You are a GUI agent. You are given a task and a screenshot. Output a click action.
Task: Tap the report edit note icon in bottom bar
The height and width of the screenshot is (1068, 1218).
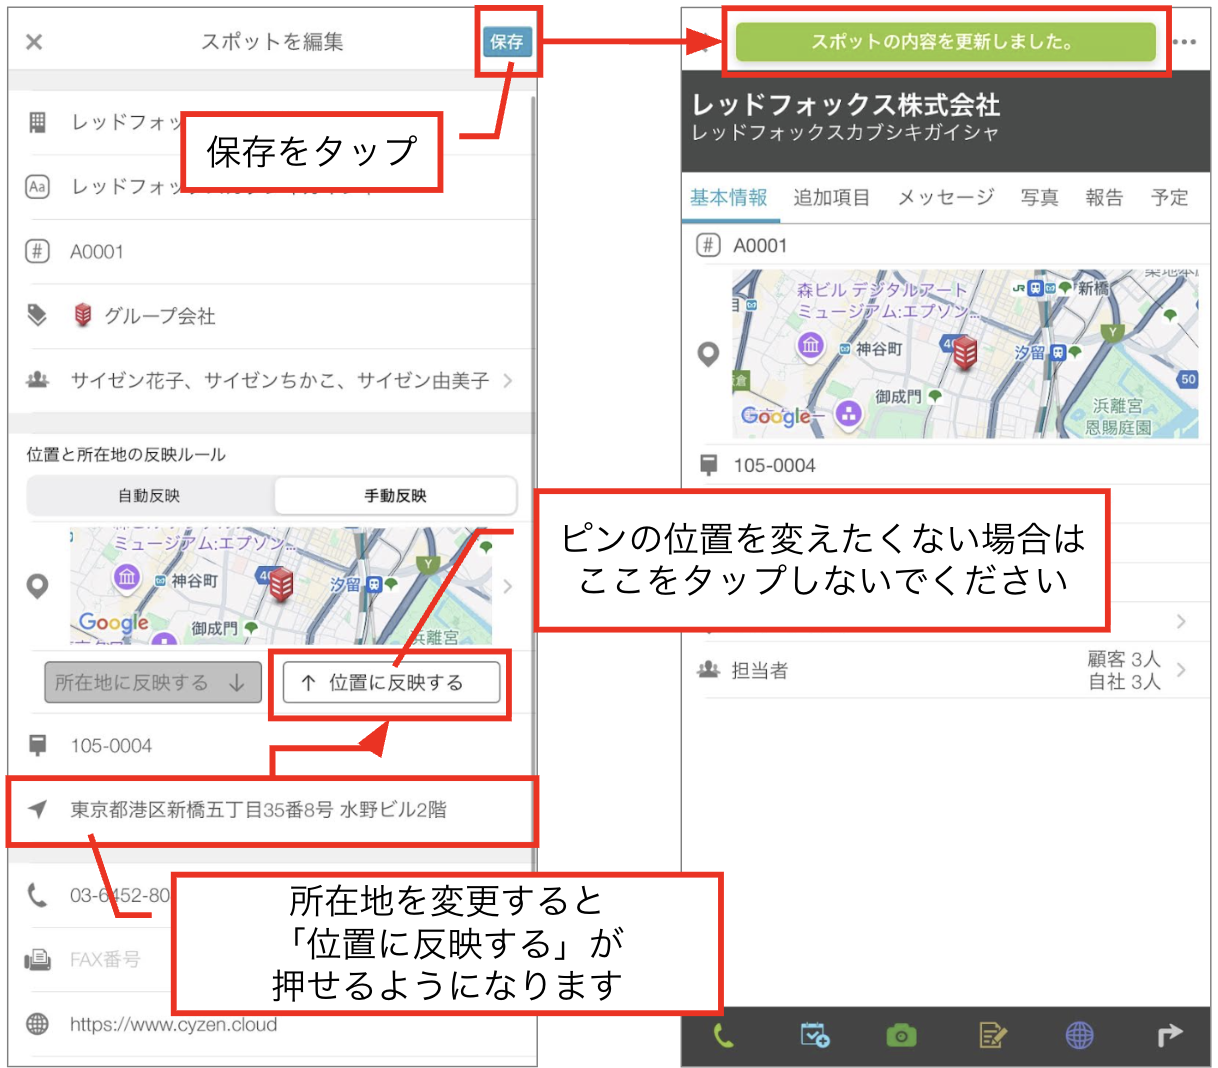992,1036
